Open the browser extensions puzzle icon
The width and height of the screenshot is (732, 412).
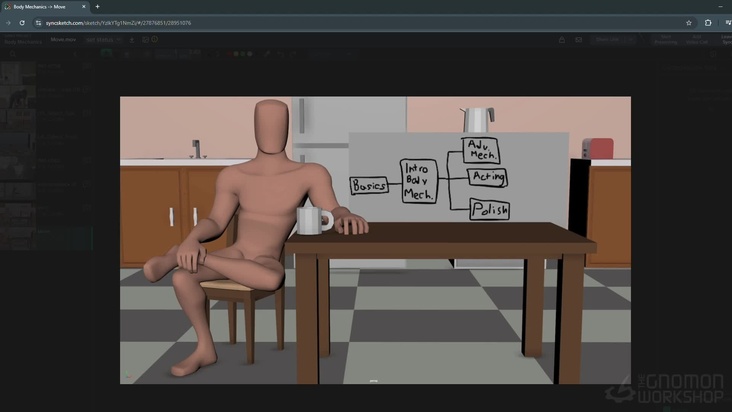pyautogui.click(x=708, y=22)
